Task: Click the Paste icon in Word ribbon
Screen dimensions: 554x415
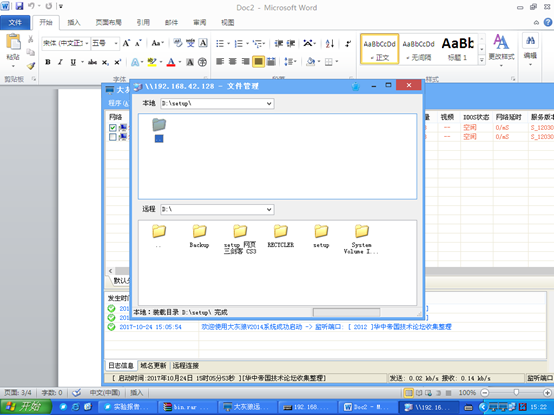Action: tap(13, 42)
